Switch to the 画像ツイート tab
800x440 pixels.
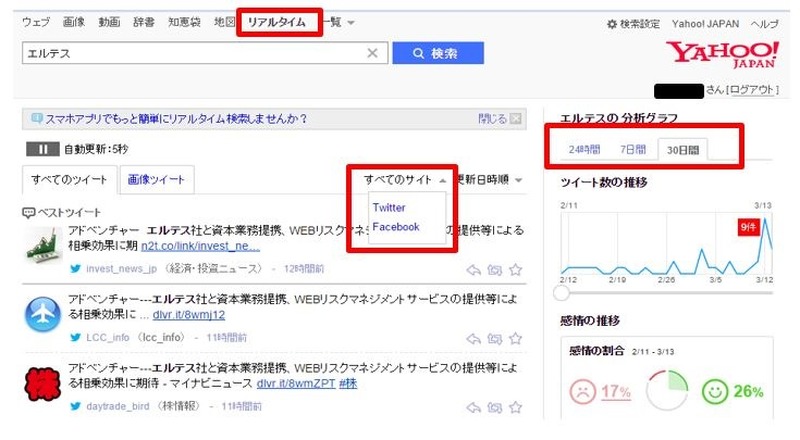tap(155, 180)
